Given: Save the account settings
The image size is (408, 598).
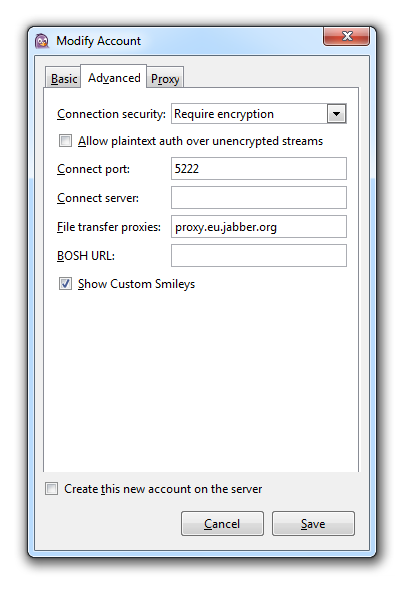Looking at the screenshot, I should pyautogui.click(x=313, y=524).
